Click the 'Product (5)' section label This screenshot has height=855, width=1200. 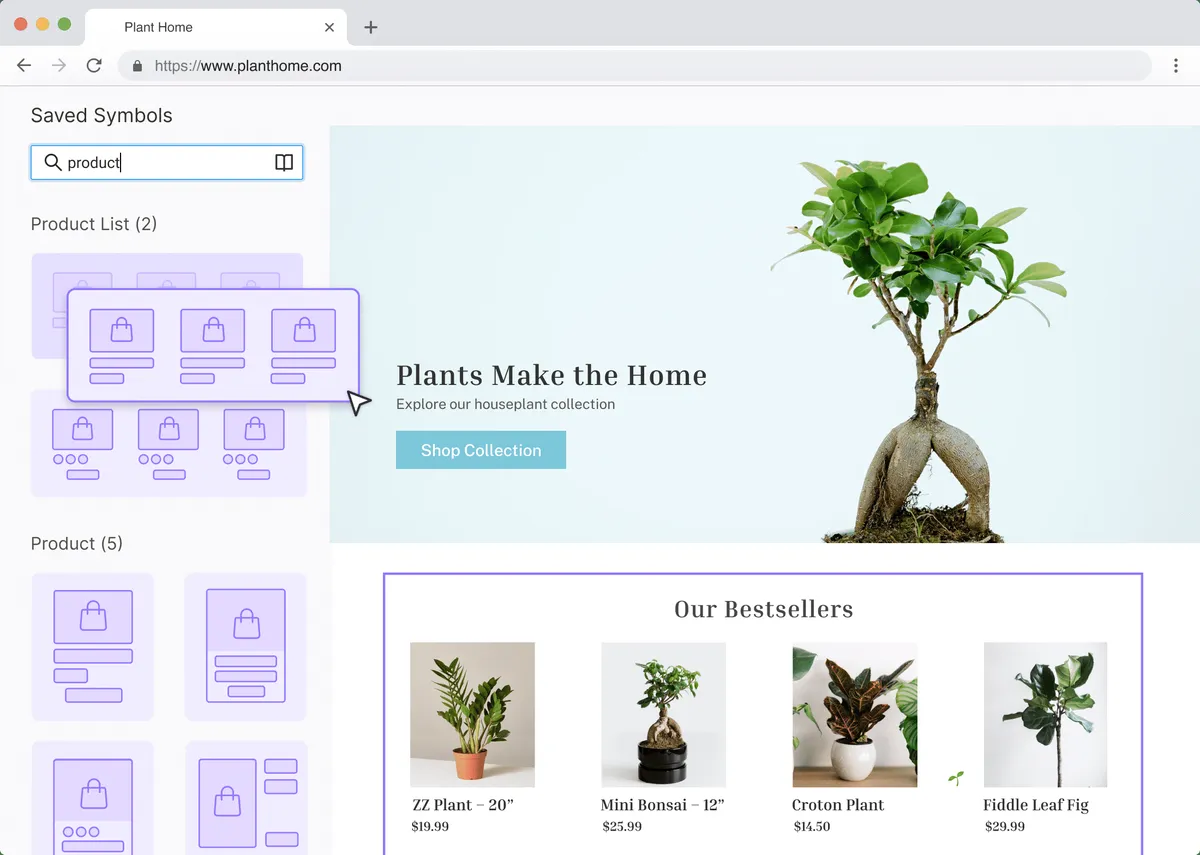pos(77,544)
